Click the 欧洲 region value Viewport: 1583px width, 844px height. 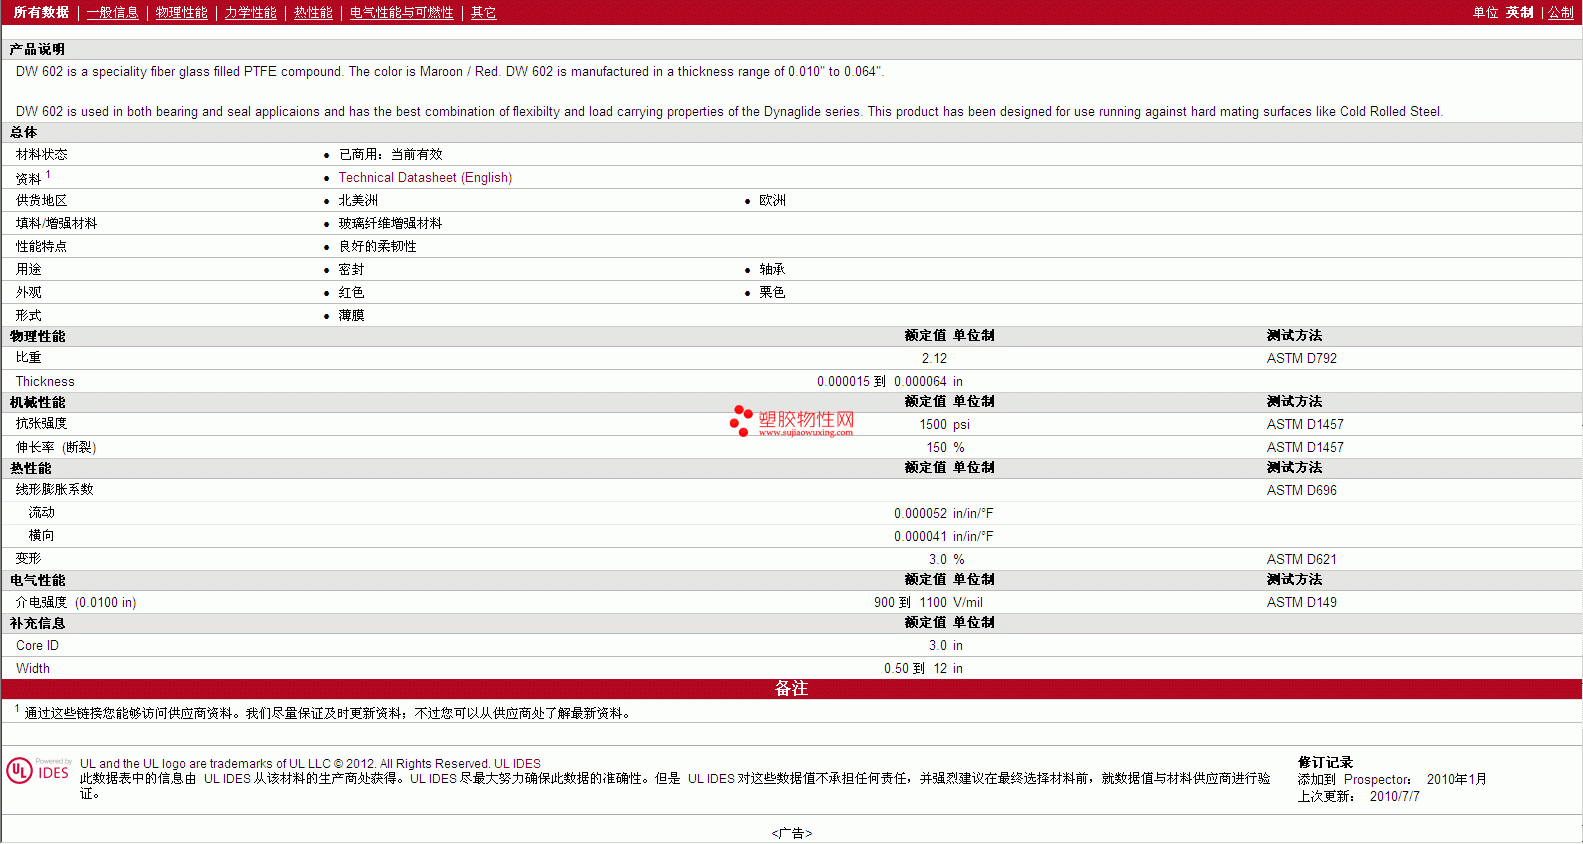772,200
